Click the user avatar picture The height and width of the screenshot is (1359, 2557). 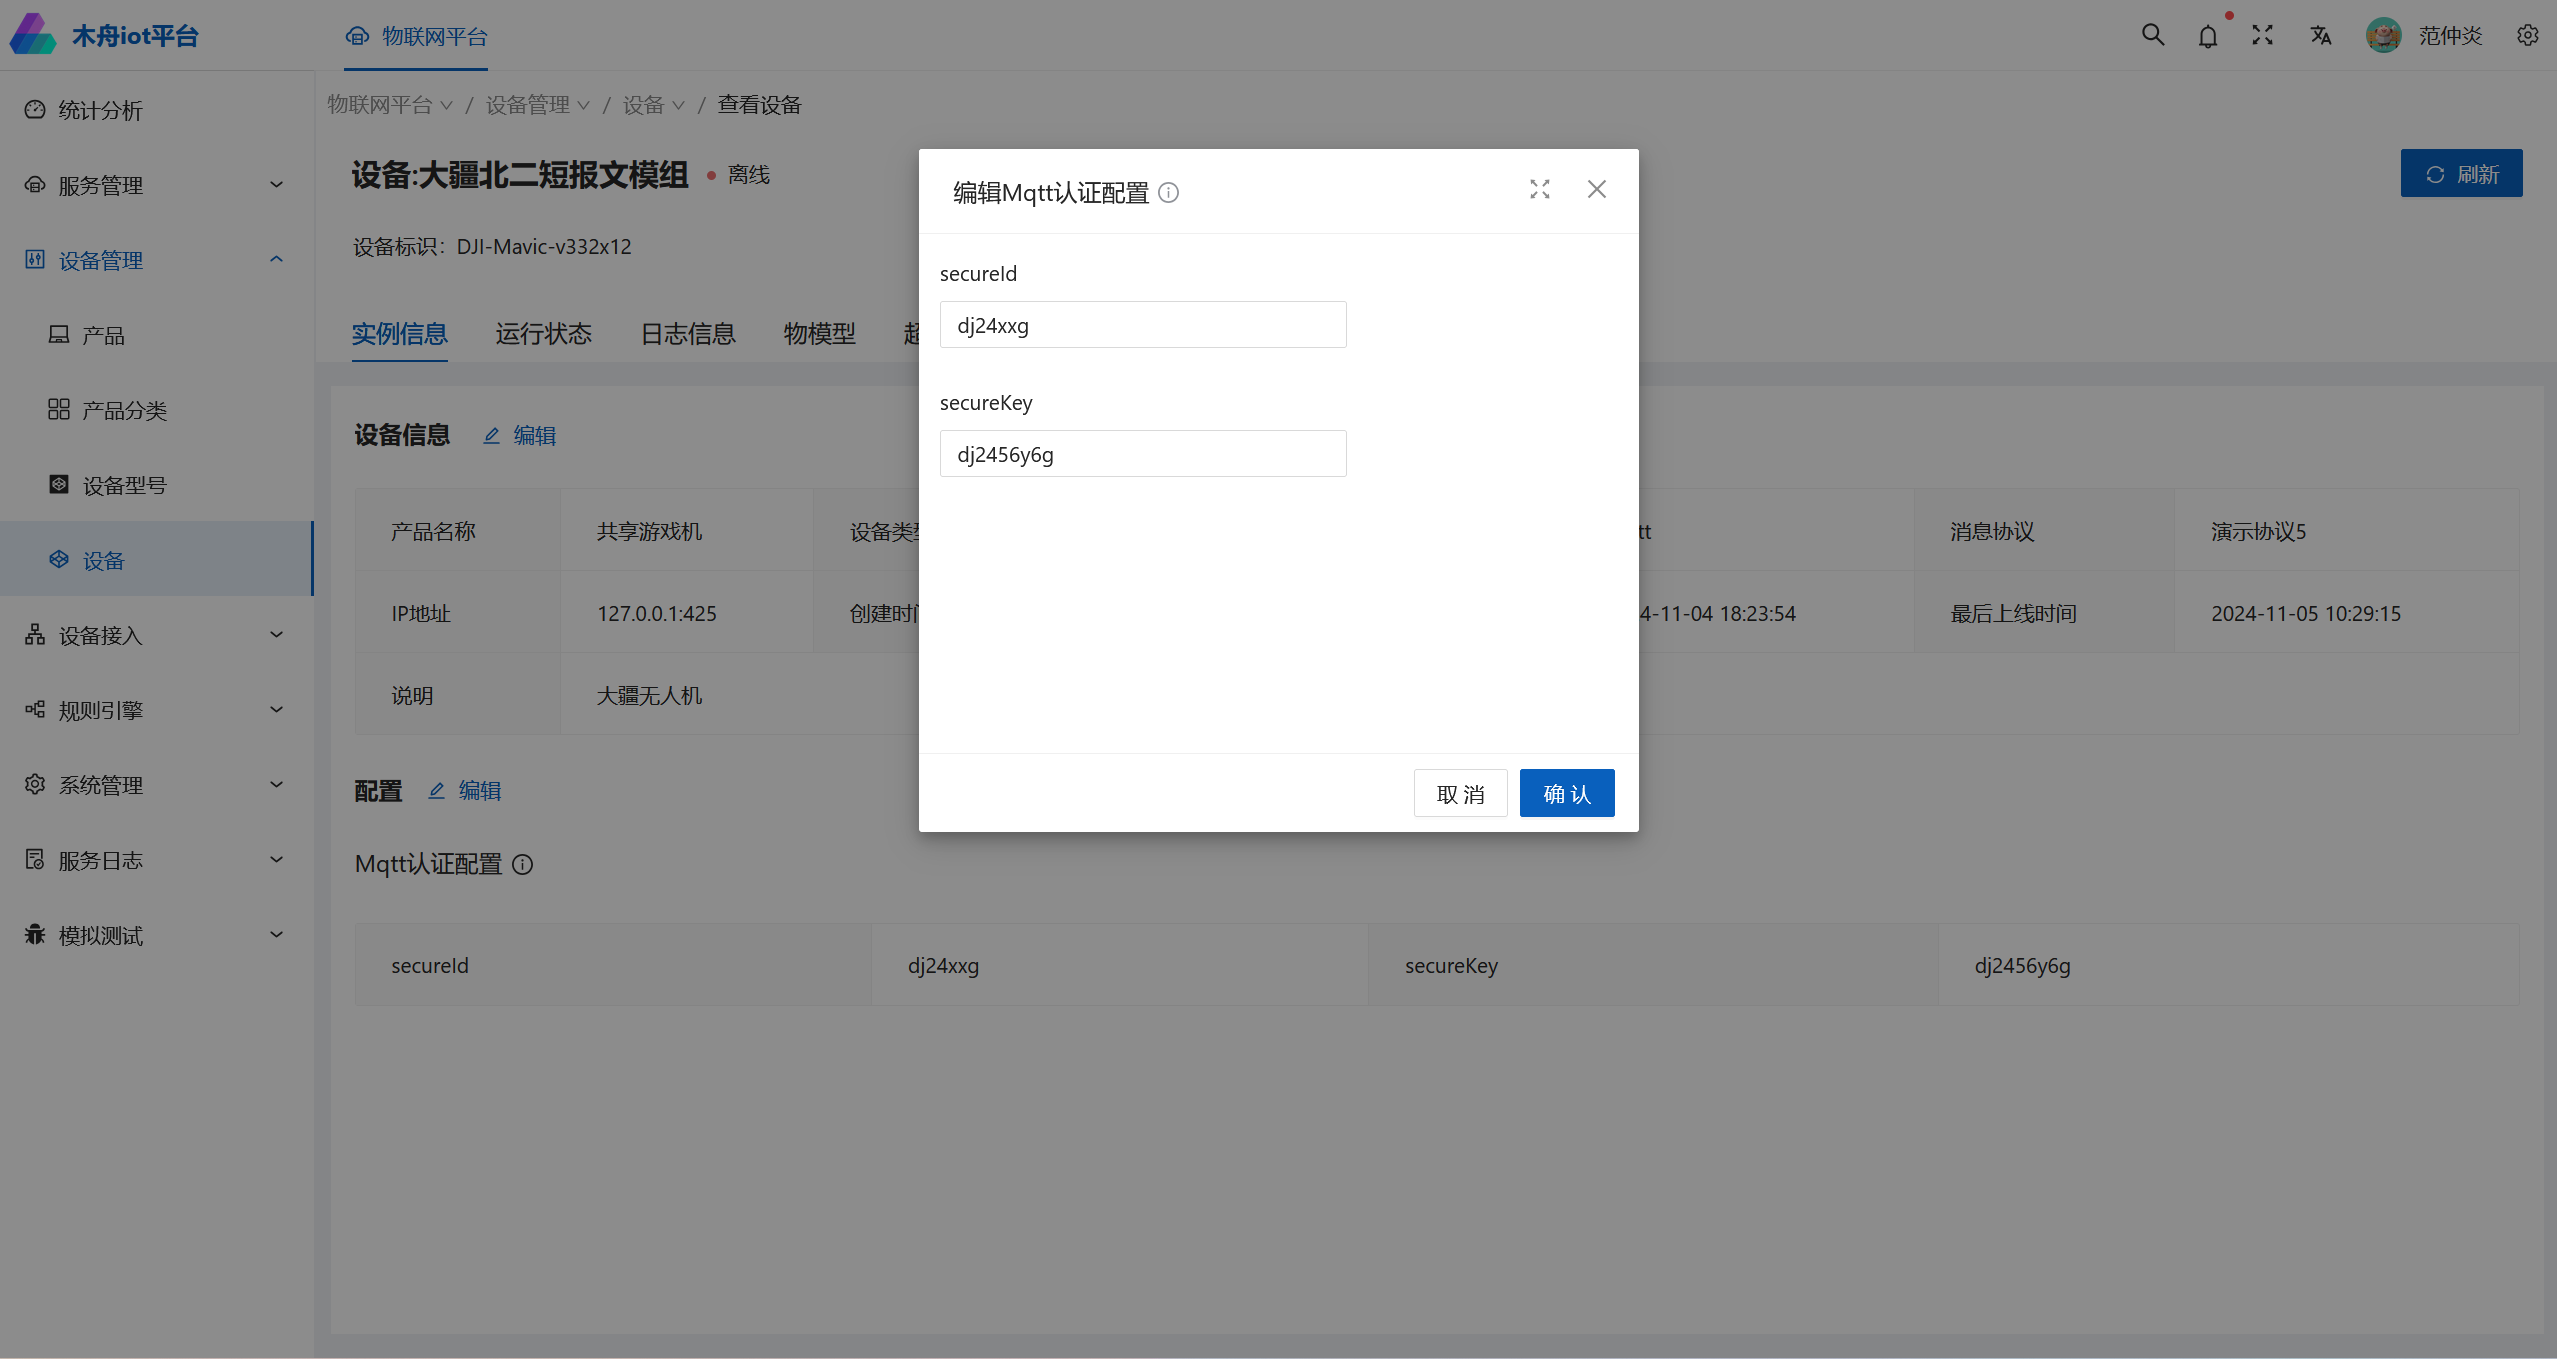[x=2383, y=36]
